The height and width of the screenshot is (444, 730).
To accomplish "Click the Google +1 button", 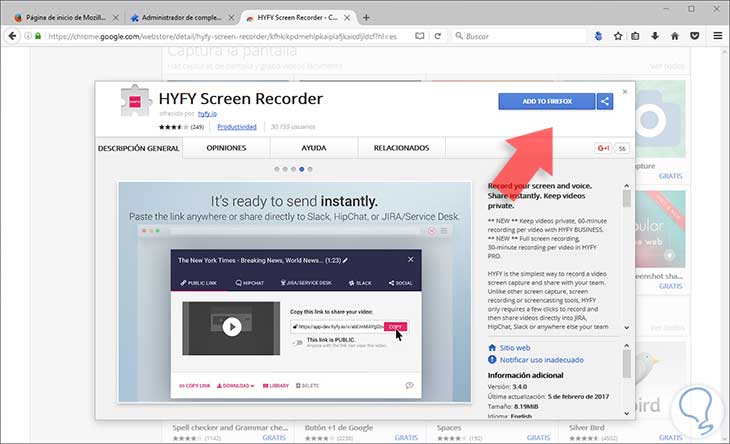I will click(603, 148).
